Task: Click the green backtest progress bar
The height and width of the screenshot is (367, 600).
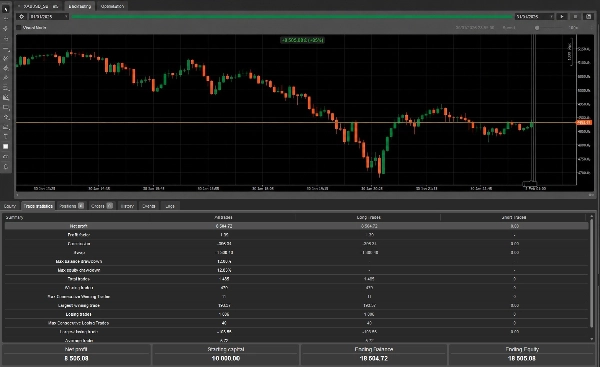Action: point(292,16)
